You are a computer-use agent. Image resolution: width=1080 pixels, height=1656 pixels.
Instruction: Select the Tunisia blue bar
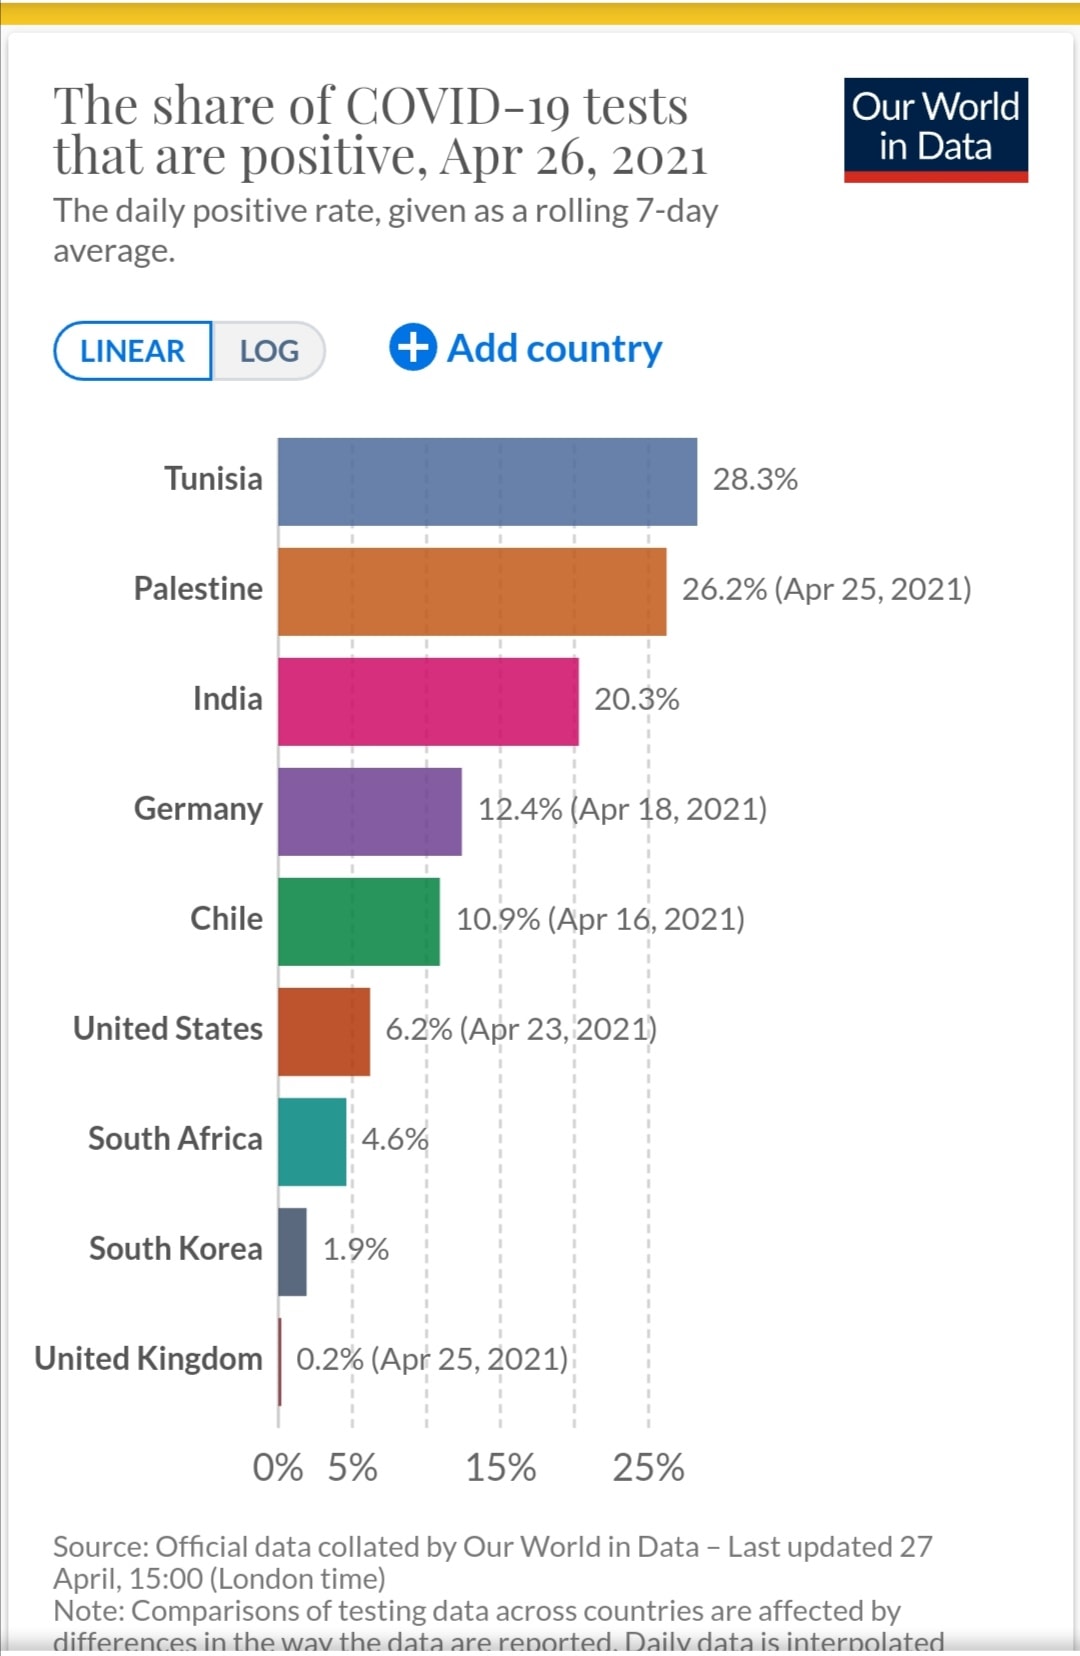tap(488, 482)
